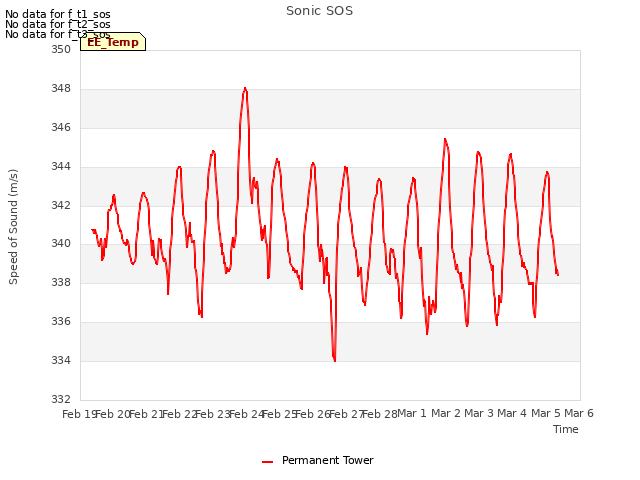Viewport: 640px width, 480px height.
Task: Click the highest peak near 348 m/s
Action: click(245, 88)
